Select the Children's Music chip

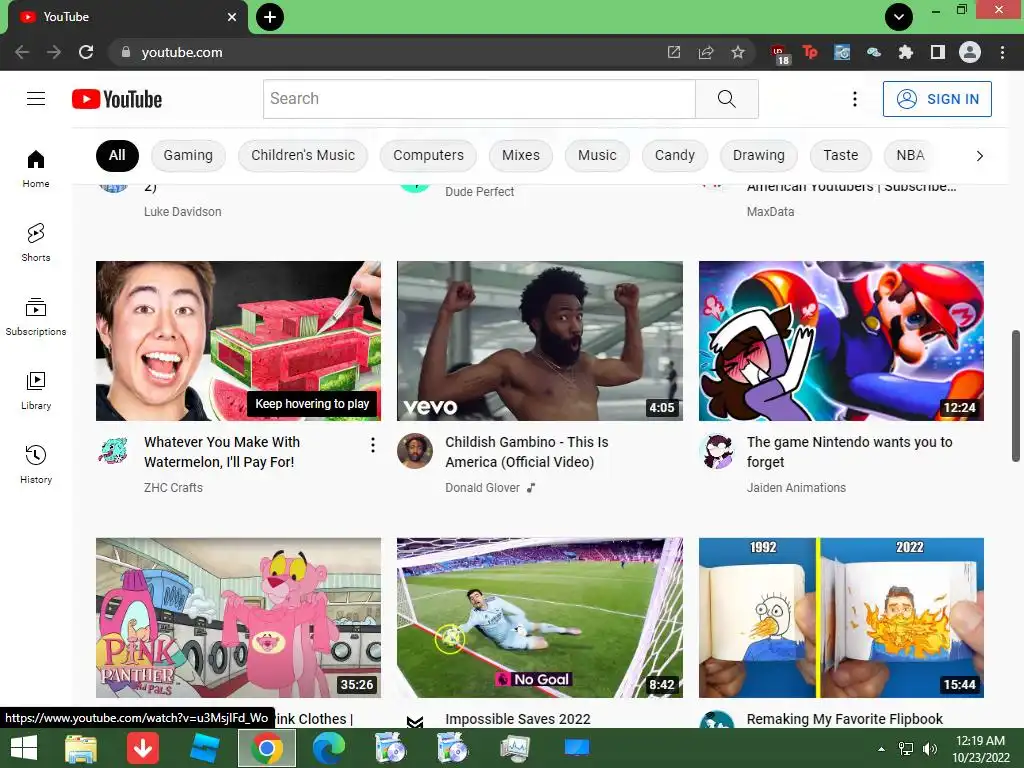point(303,155)
